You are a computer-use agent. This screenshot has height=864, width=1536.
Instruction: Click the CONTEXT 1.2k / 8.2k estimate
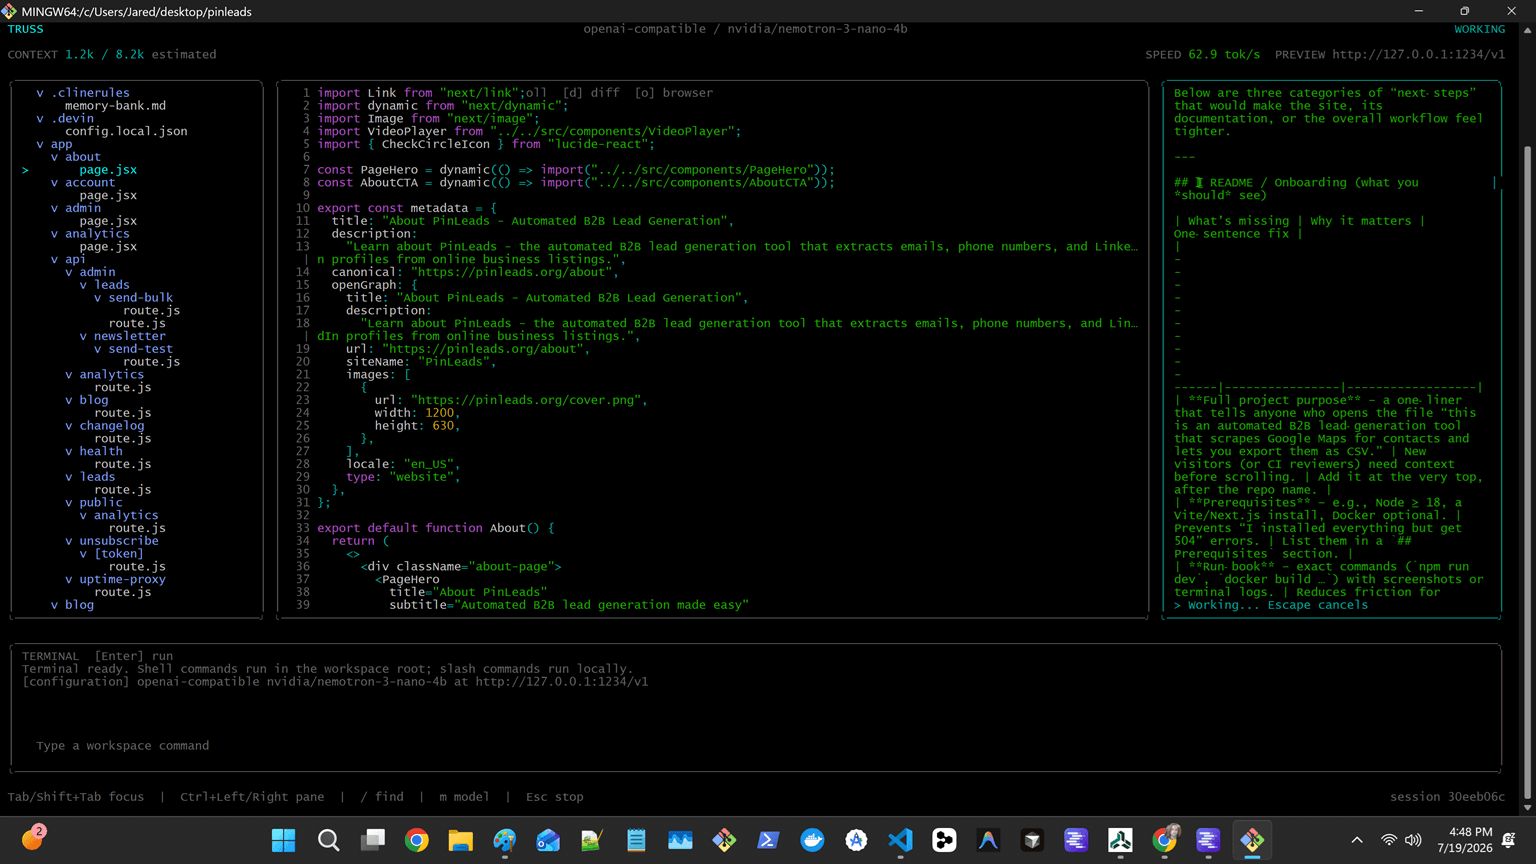click(x=112, y=55)
